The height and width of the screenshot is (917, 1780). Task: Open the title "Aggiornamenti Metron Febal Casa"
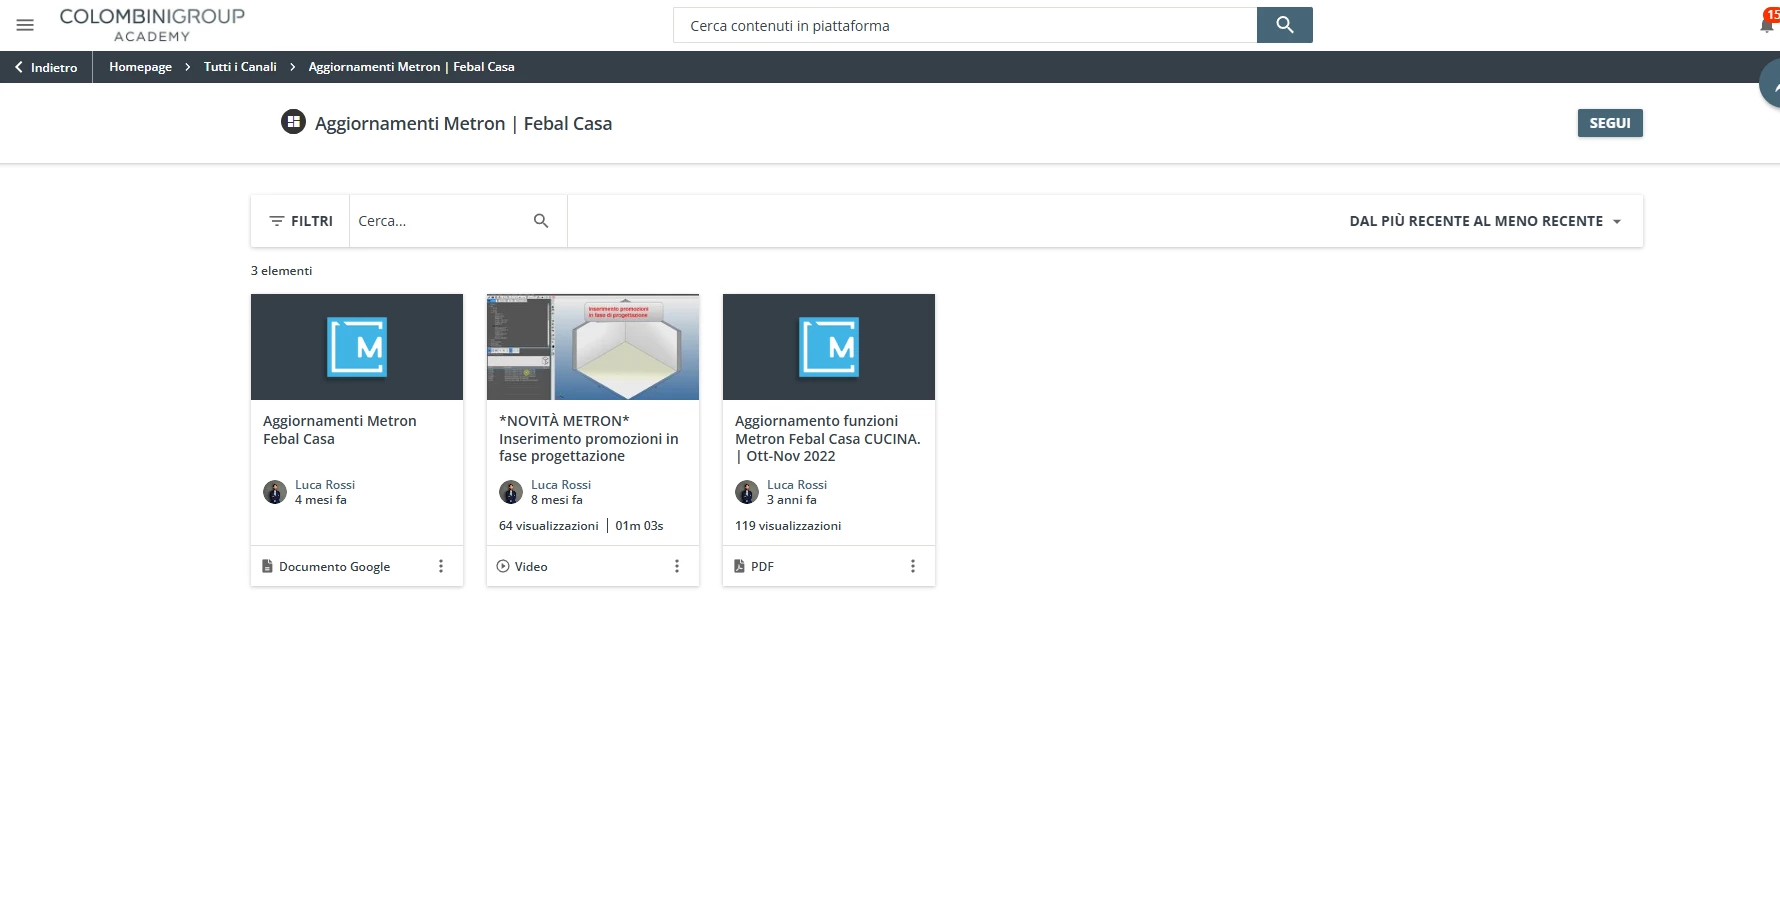click(340, 430)
